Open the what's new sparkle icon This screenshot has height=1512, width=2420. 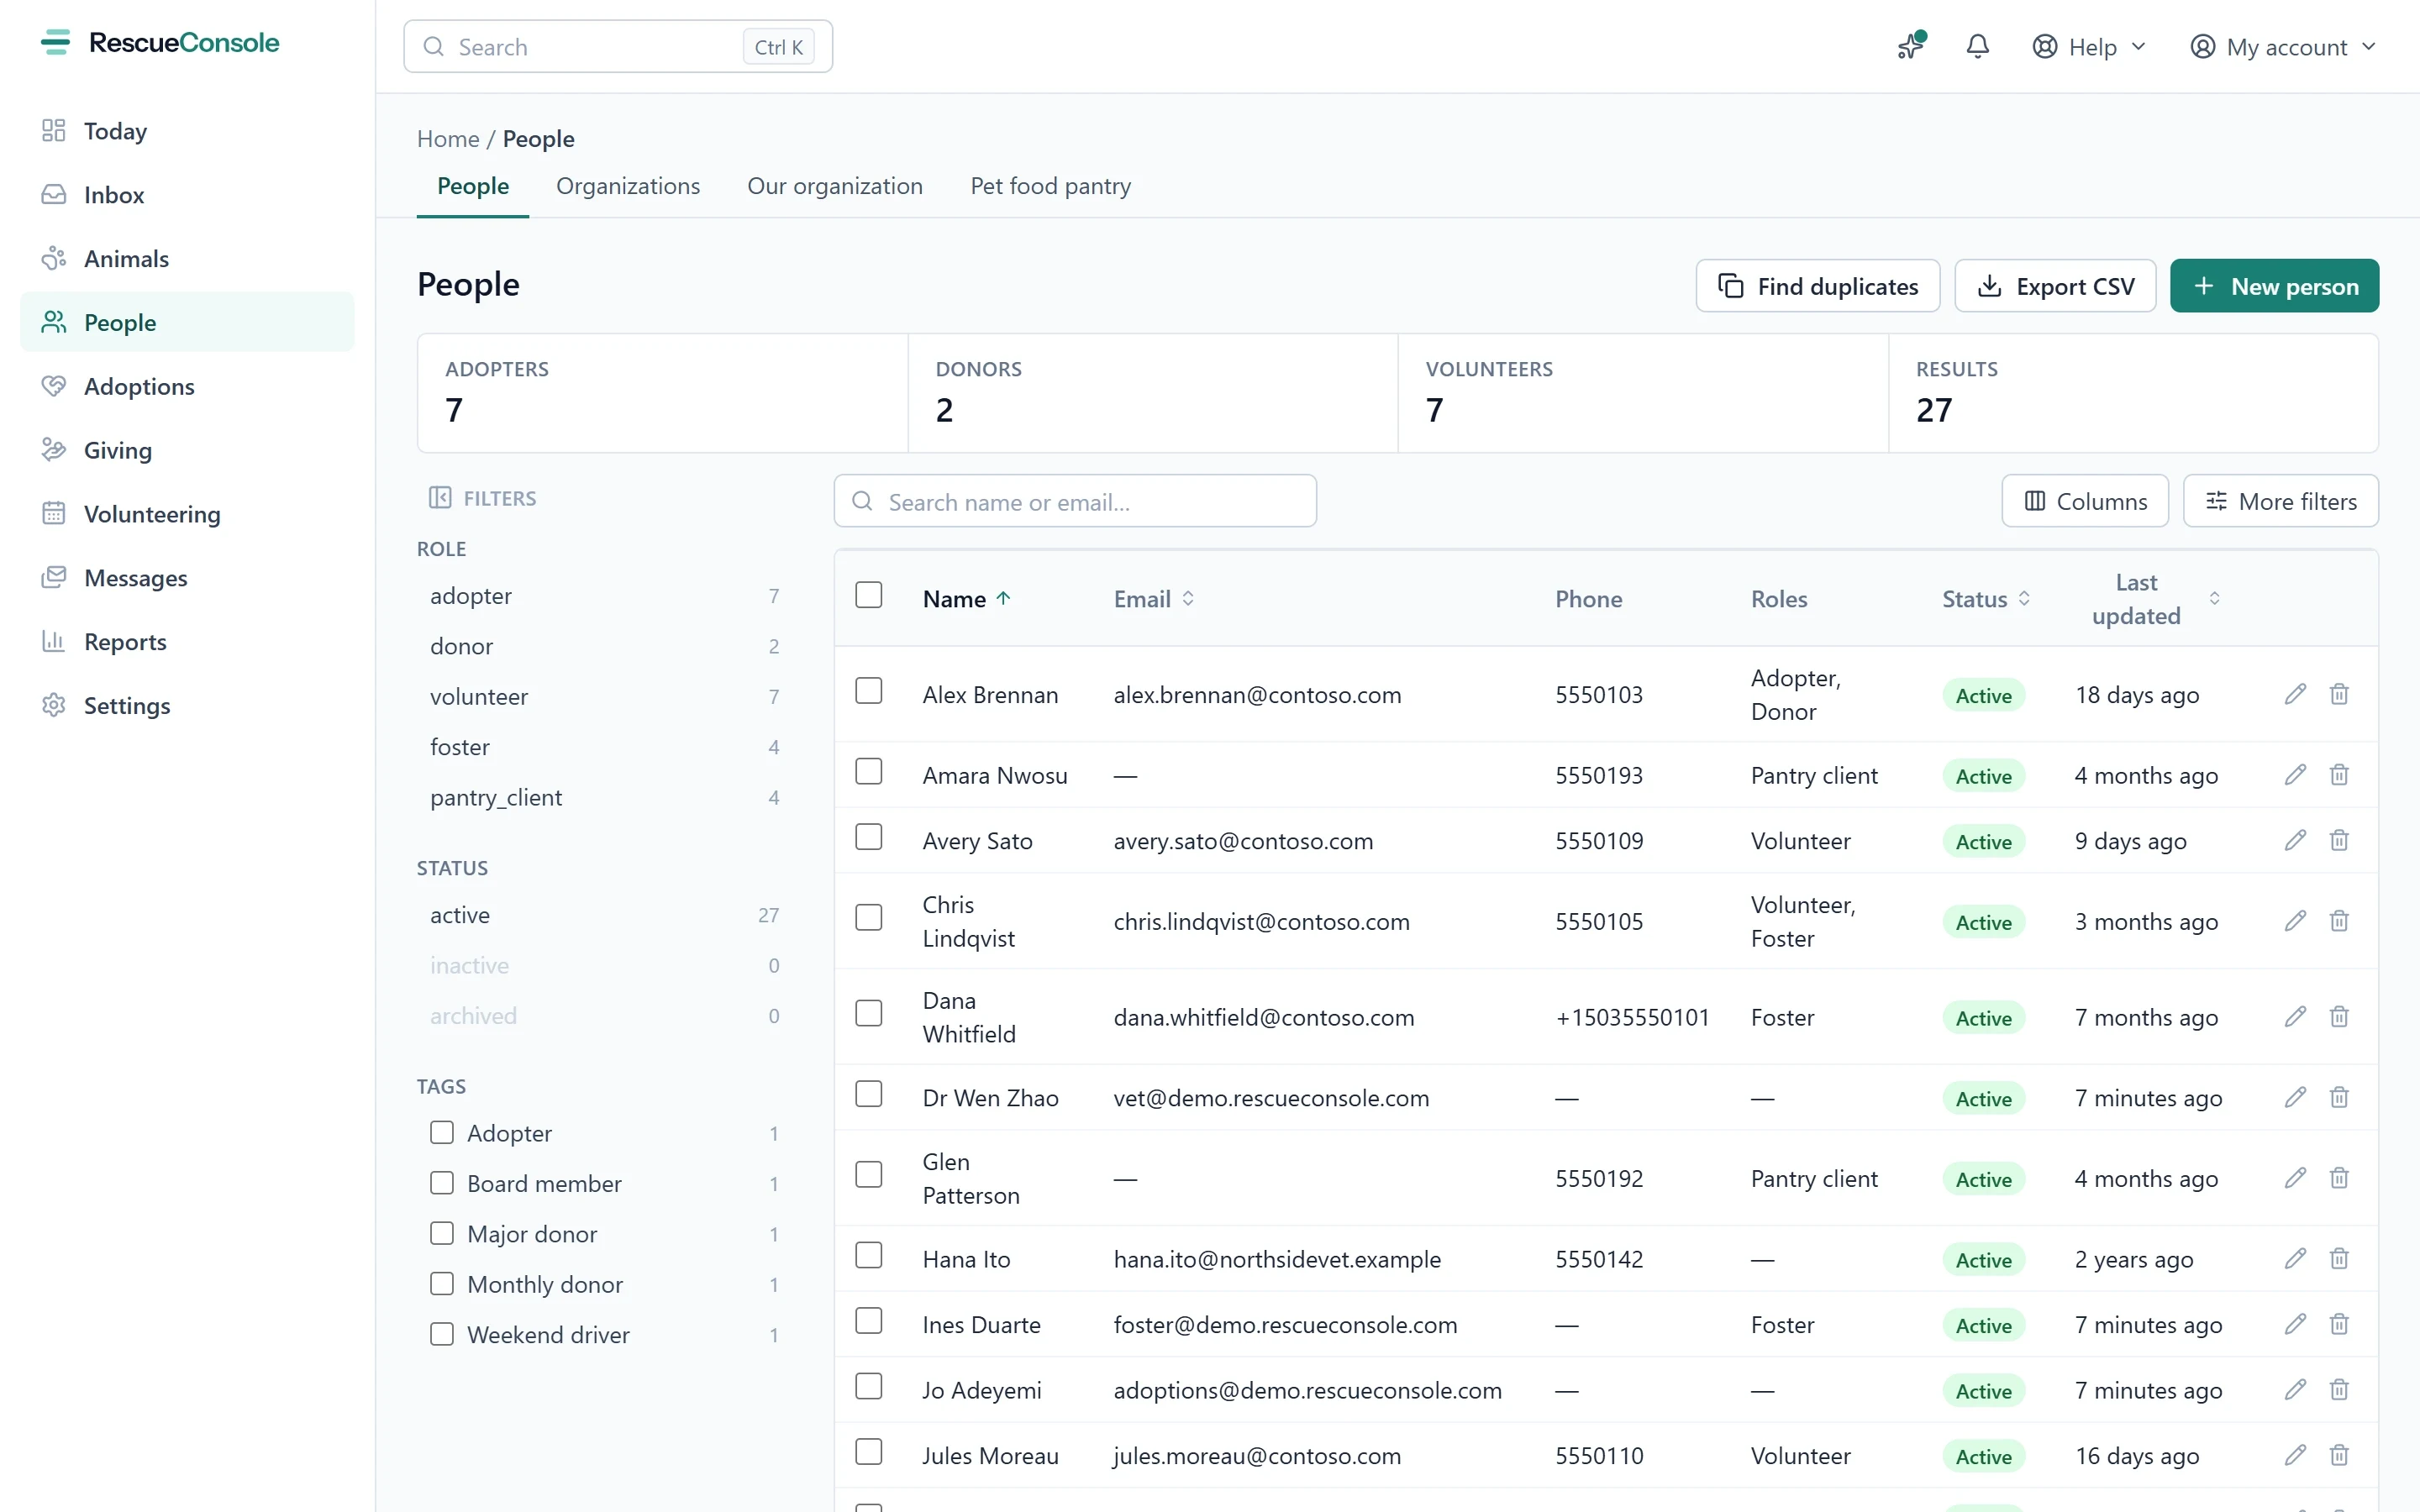point(1911,47)
